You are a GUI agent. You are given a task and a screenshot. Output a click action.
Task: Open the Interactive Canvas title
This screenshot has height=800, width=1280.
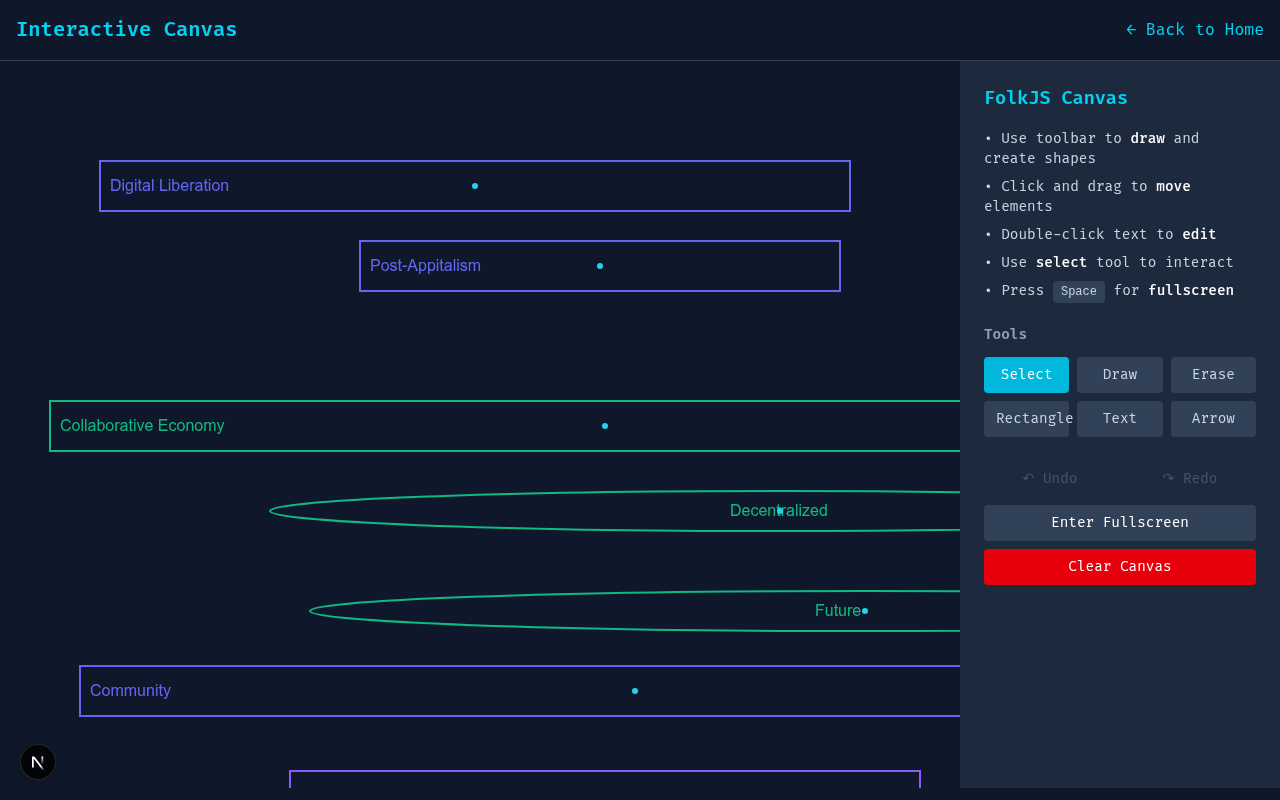(127, 30)
